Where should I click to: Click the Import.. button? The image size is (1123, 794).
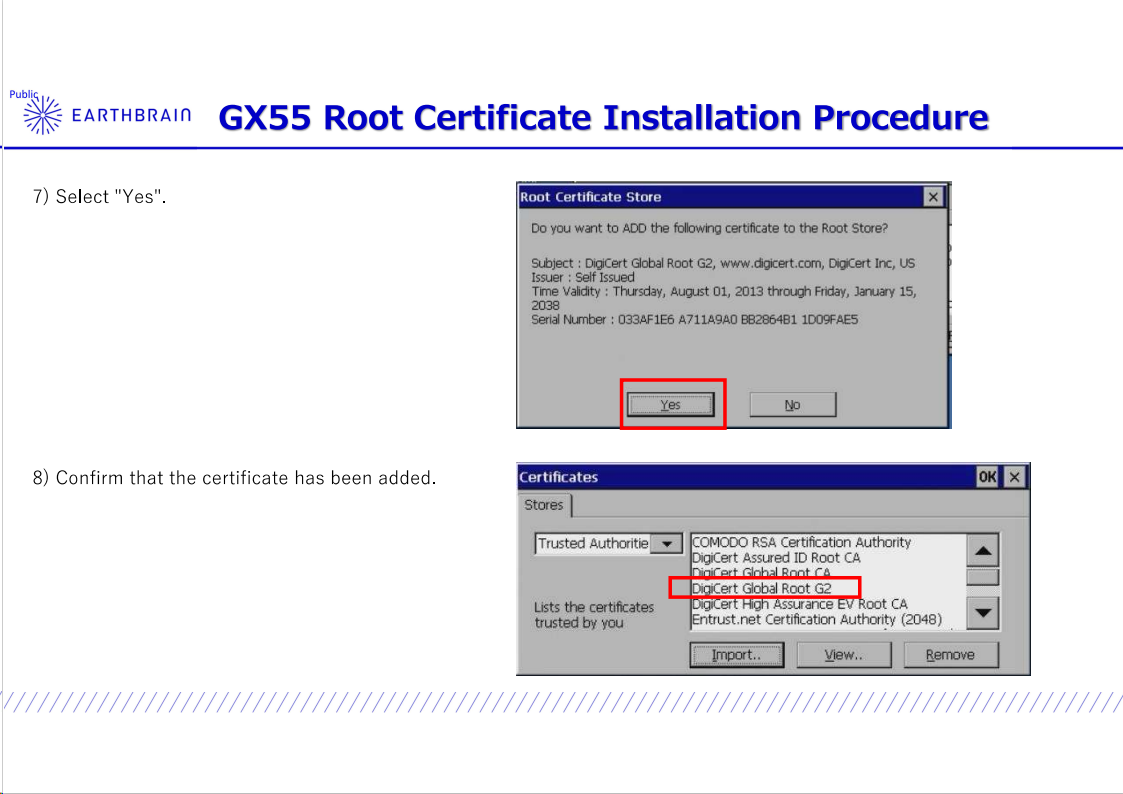tap(736, 654)
